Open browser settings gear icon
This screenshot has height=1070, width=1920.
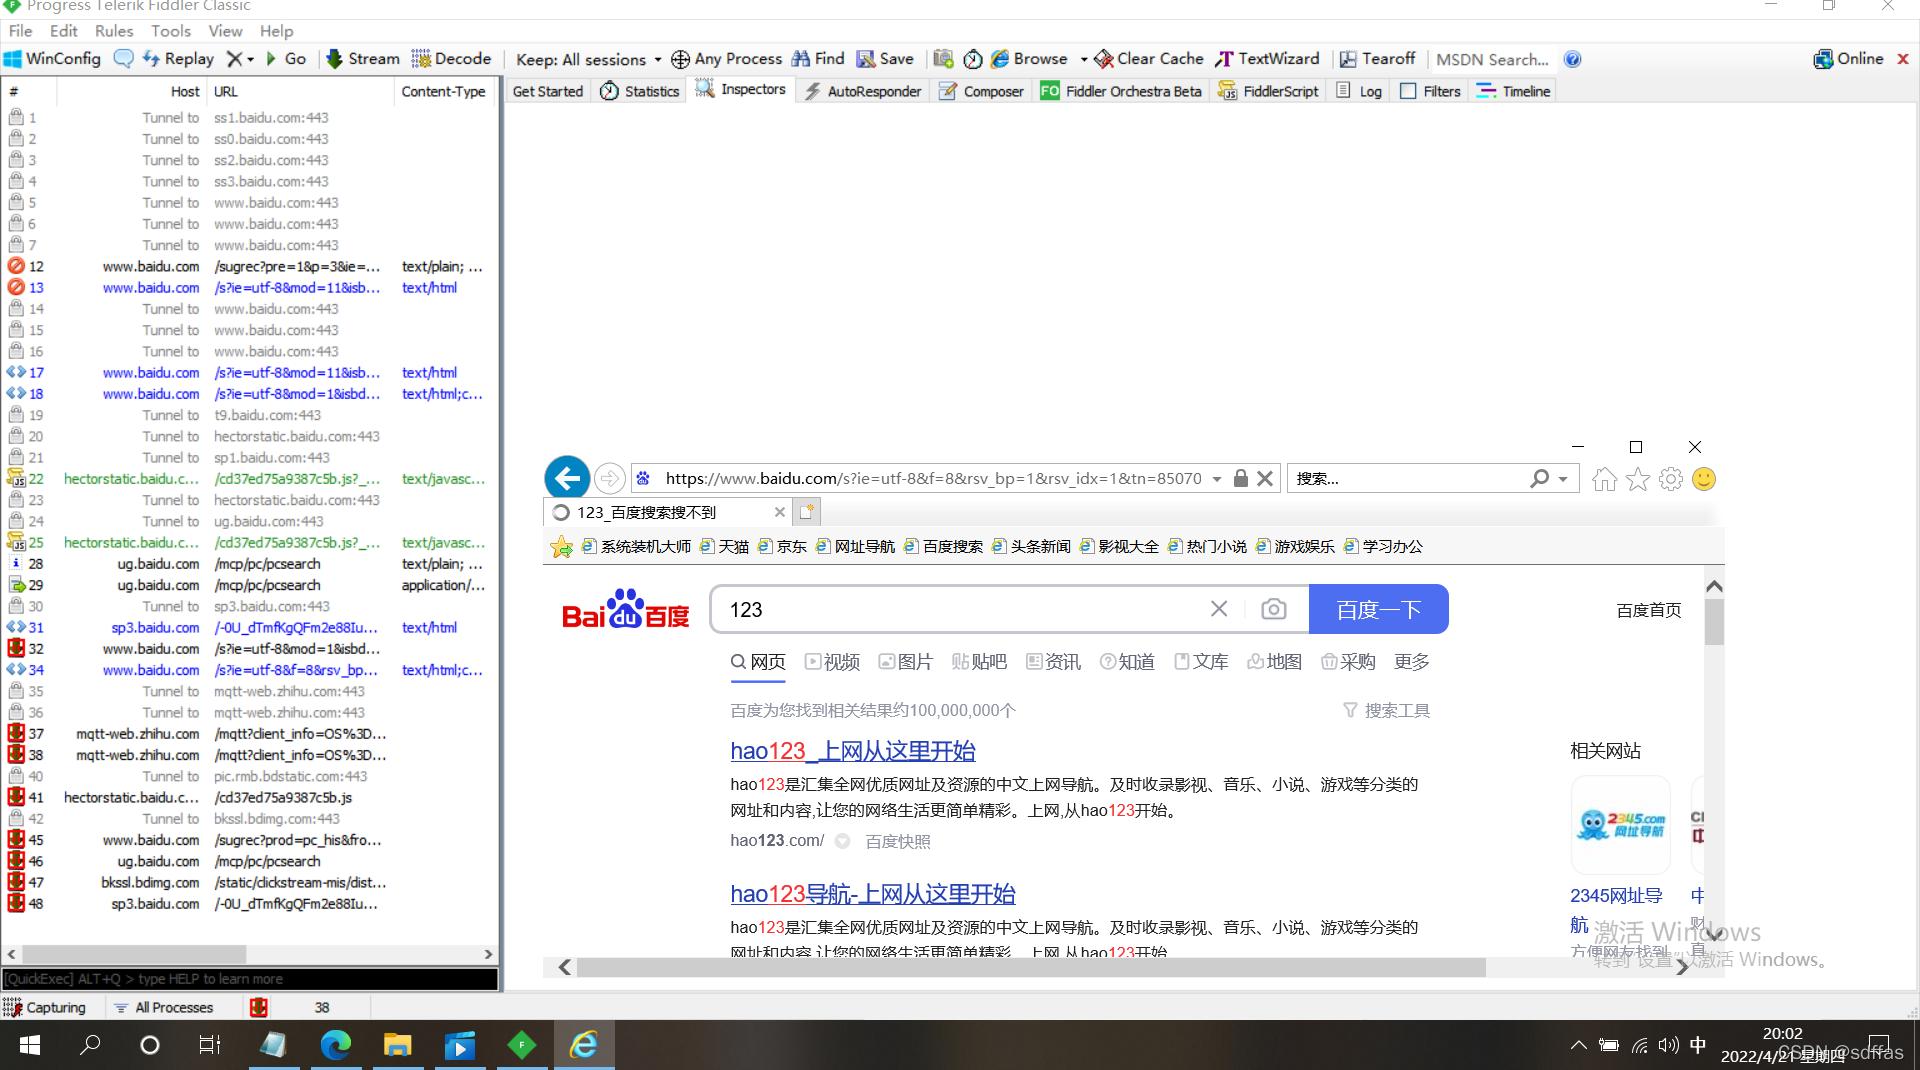[1671, 480]
